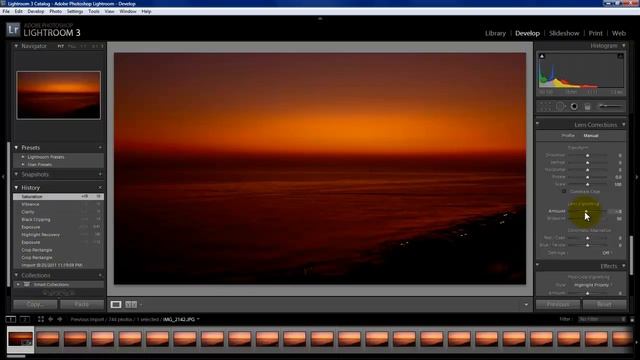This screenshot has width=640, height=360.
Task: Switch to the Library module
Action: pos(496,33)
